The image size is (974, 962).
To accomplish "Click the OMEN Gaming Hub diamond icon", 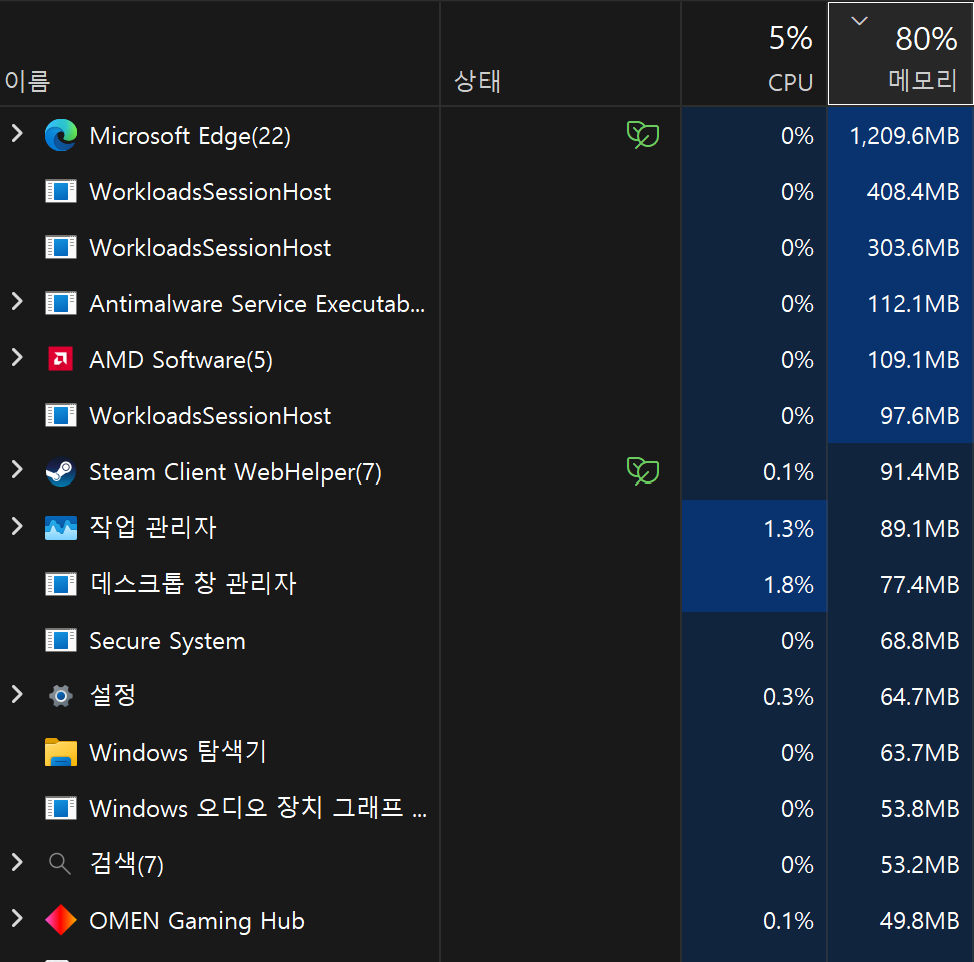I will tap(61, 920).
